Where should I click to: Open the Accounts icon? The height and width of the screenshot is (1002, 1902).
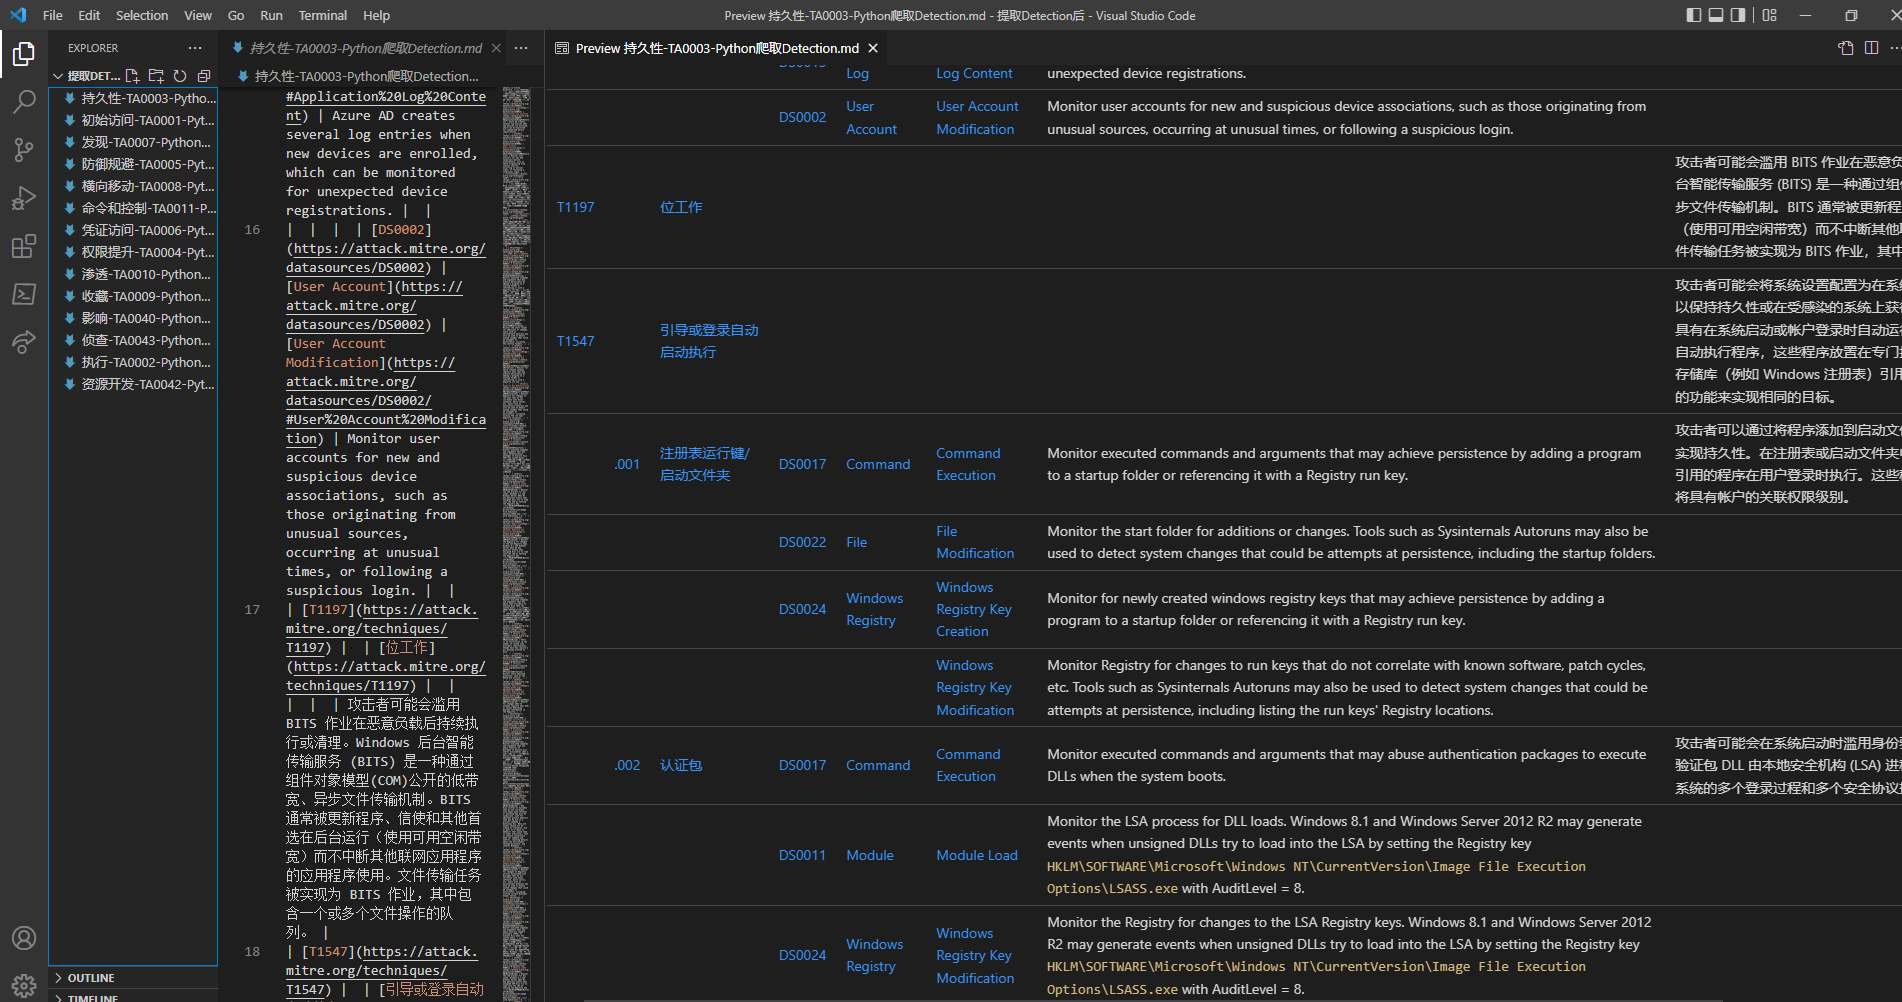click(24, 938)
